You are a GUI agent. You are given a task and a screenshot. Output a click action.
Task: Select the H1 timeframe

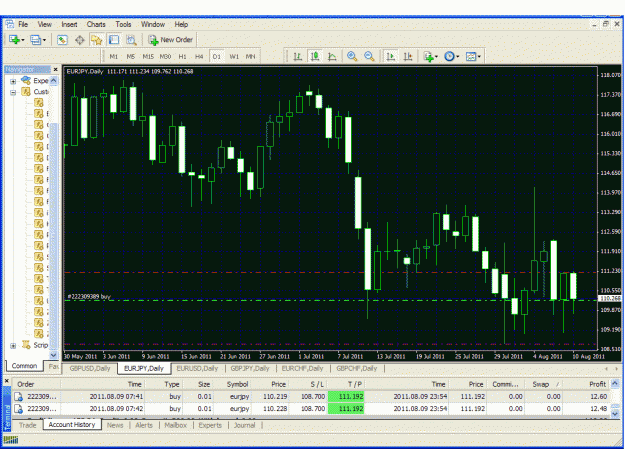click(x=183, y=57)
